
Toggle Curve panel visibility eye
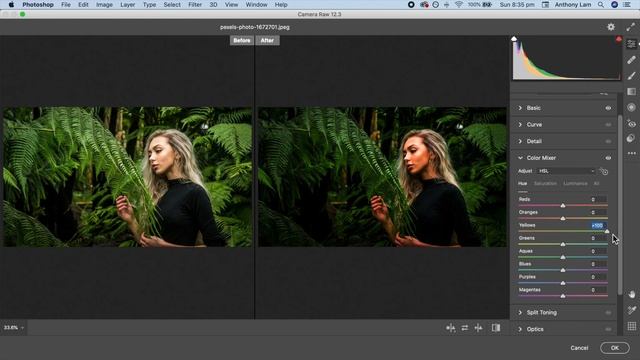(x=608, y=124)
